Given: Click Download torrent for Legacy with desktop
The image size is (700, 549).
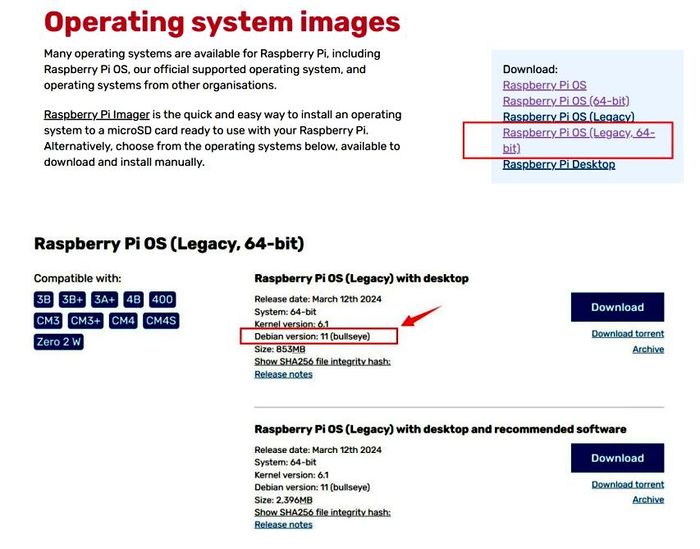Looking at the screenshot, I should [x=627, y=333].
